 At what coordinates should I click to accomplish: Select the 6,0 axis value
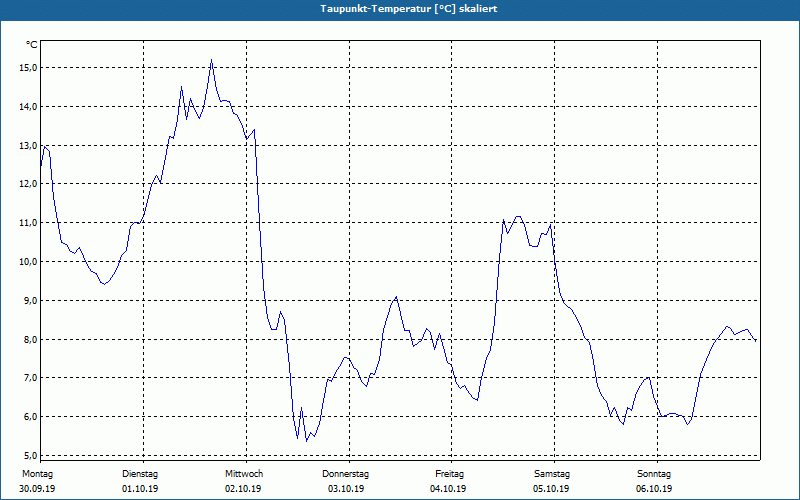click(x=31, y=416)
